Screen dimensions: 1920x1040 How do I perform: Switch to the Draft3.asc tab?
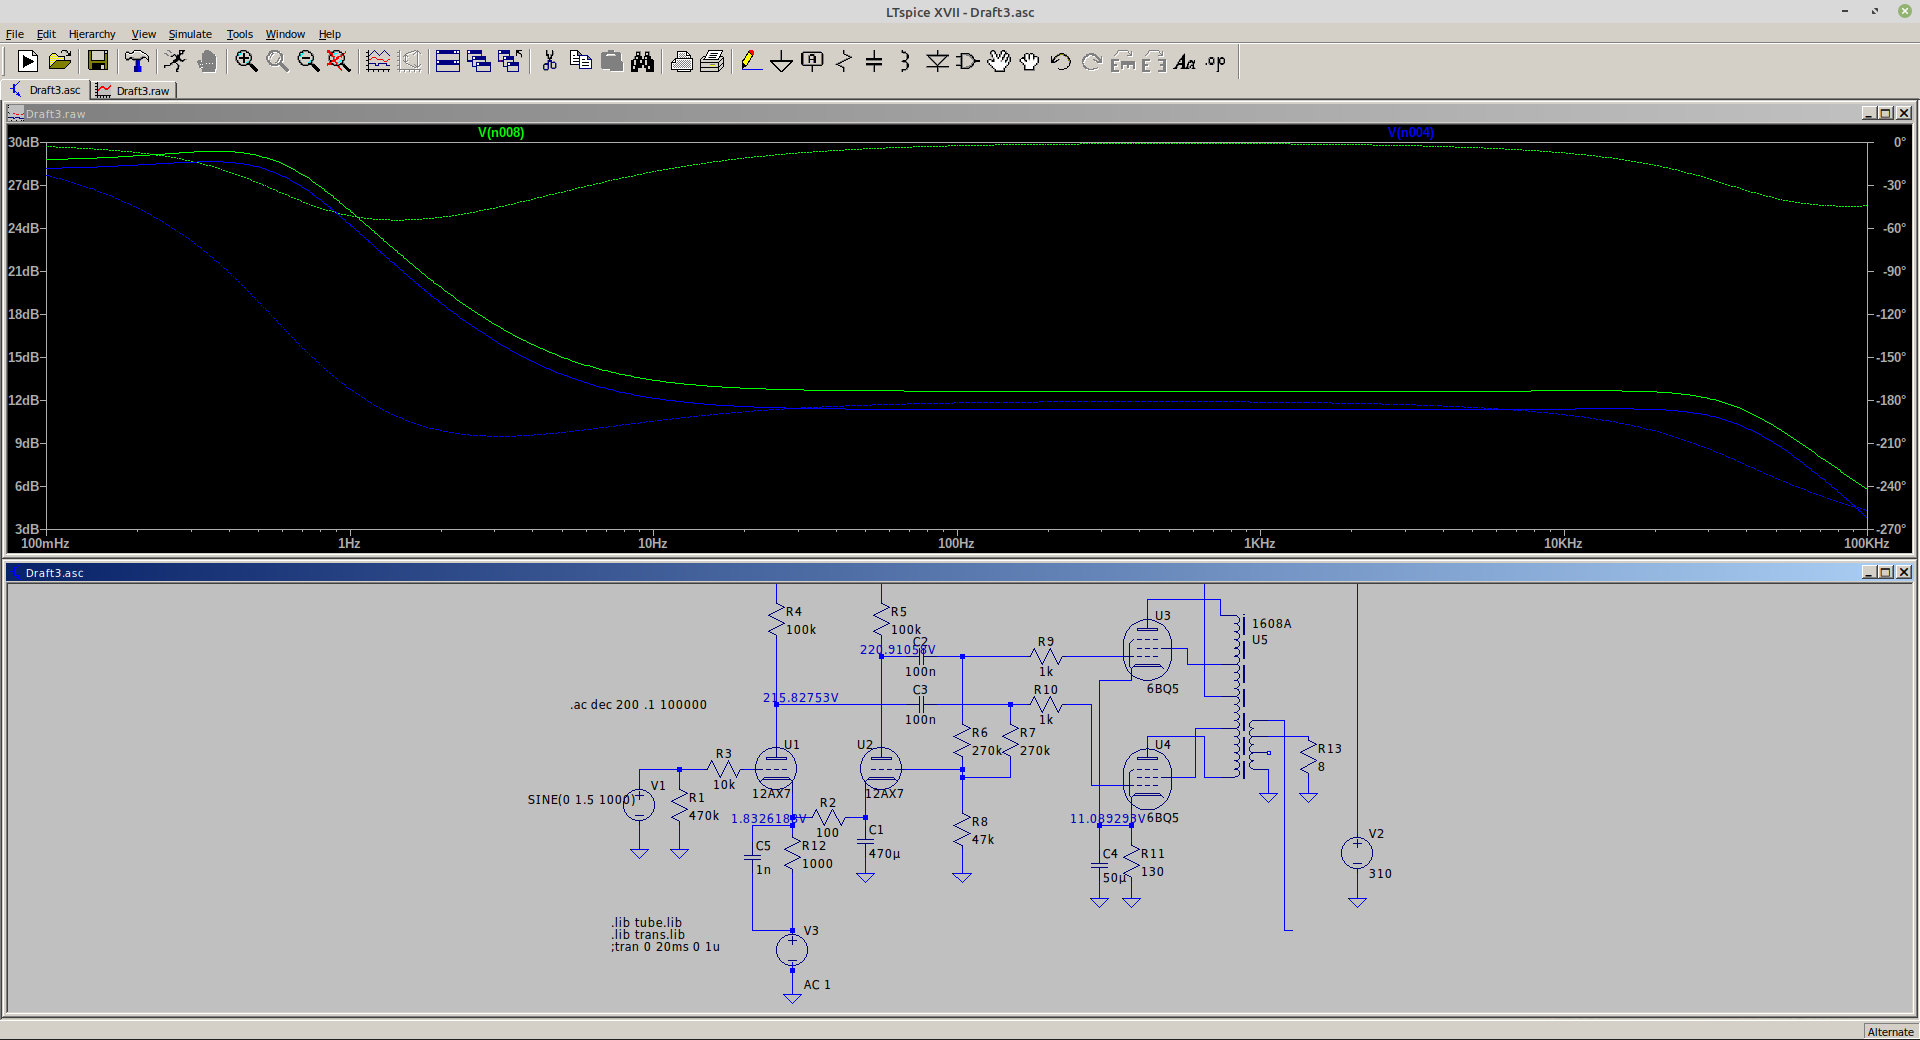(46, 90)
